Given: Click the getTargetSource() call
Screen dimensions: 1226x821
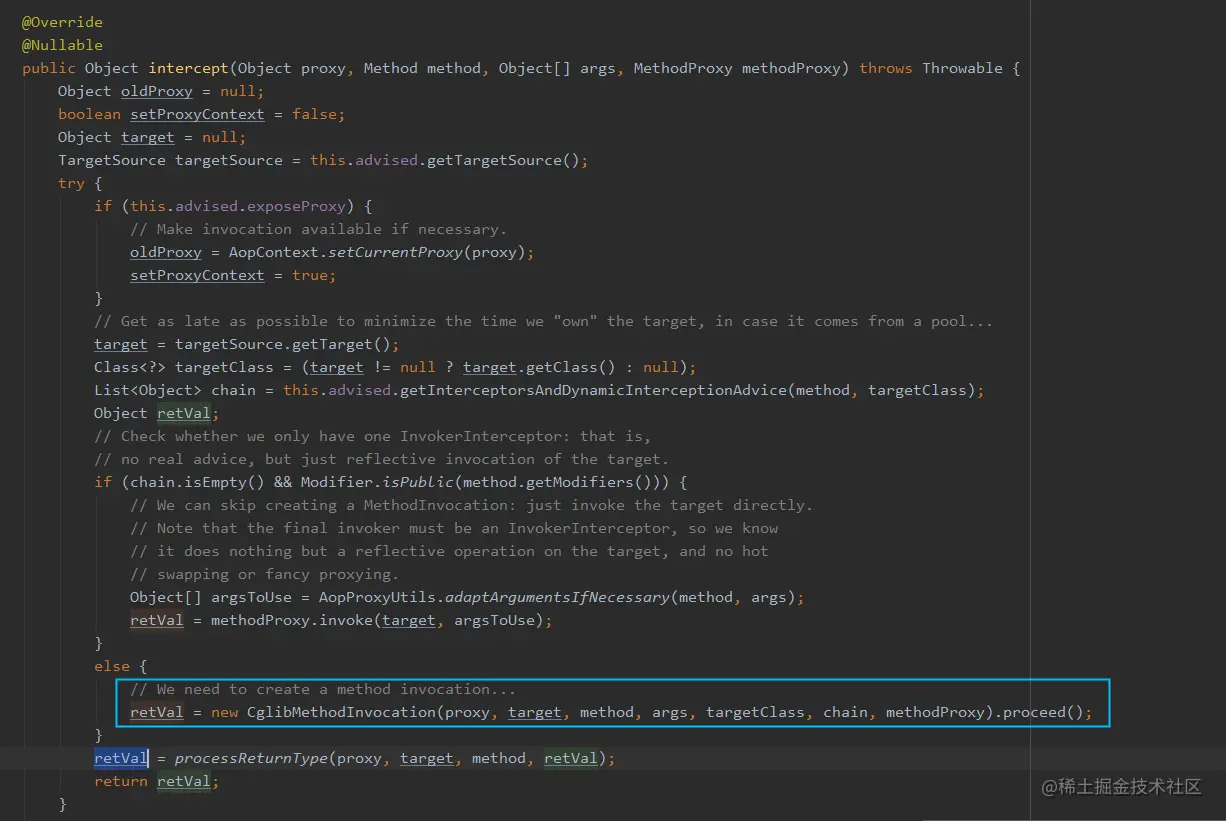Looking at the screenshot, I should pos(503,160).
